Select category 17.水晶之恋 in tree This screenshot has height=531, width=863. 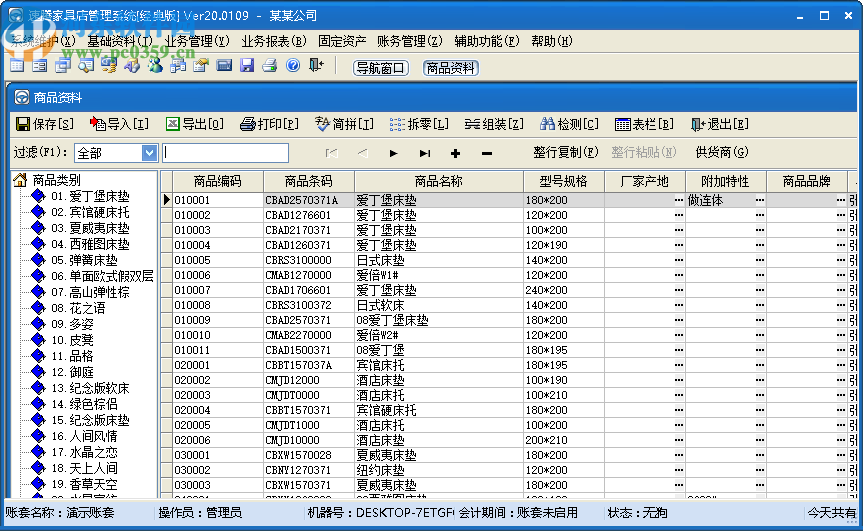click(x=84, y=452)
